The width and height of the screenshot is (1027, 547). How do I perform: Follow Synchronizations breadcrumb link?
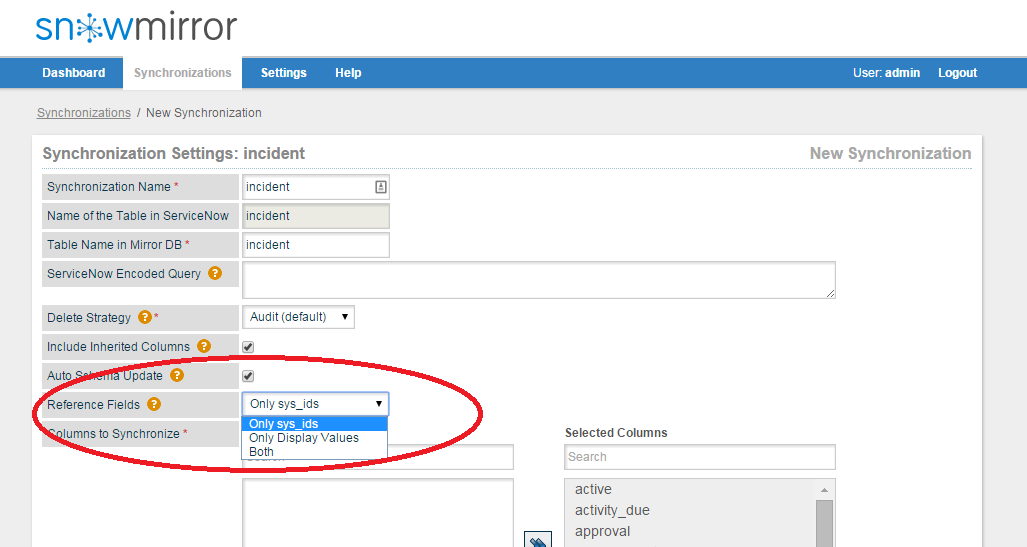tap(84, 113)
